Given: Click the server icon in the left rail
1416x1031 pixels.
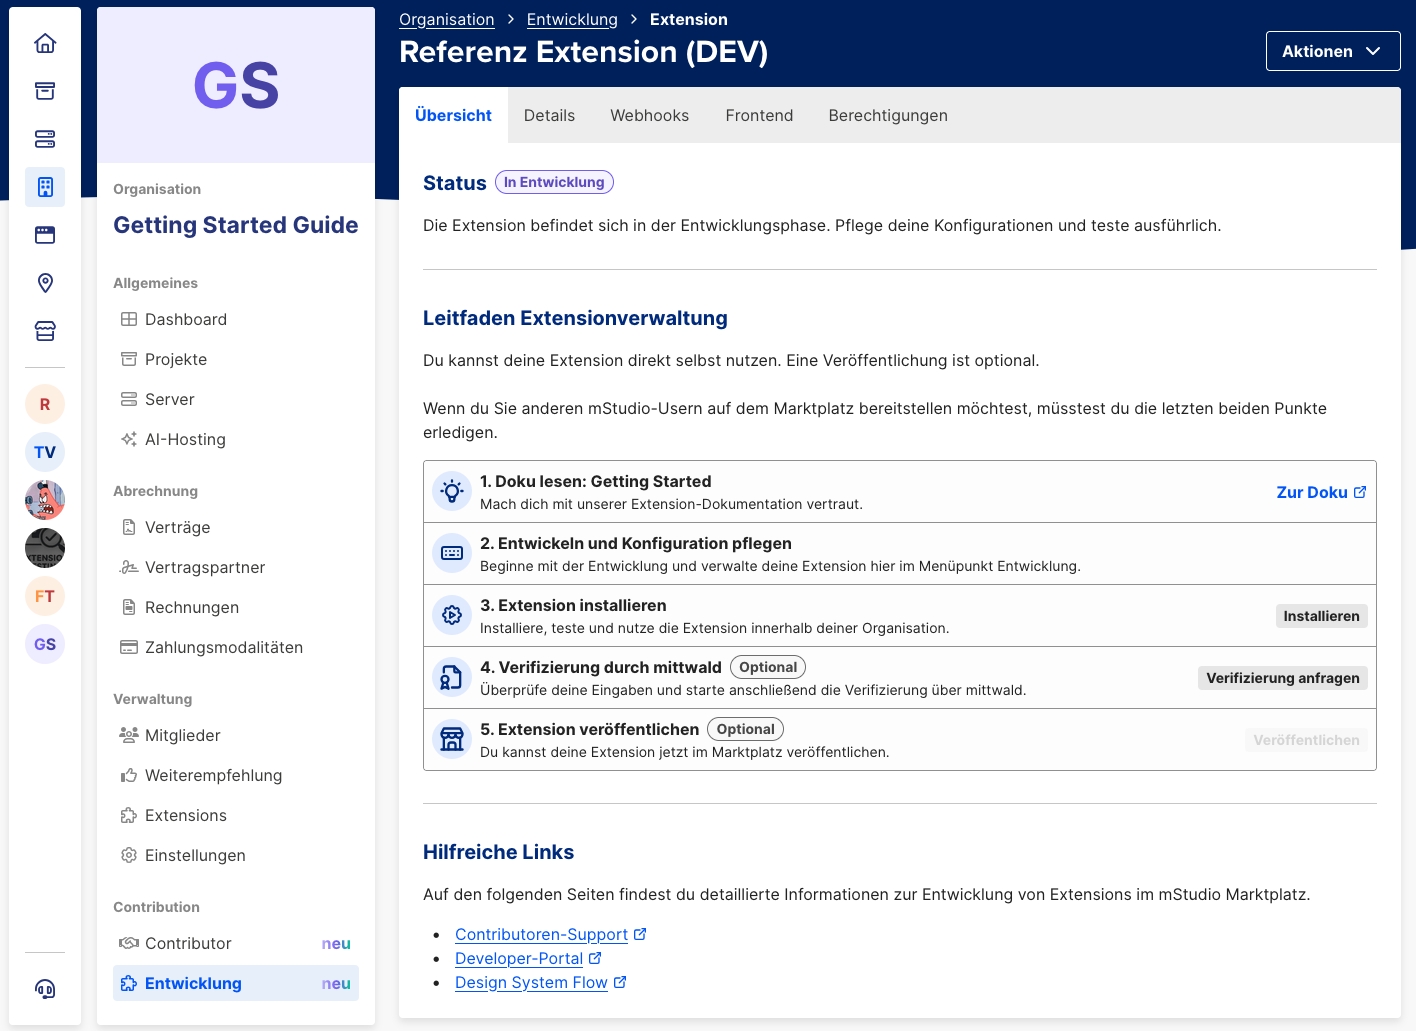Looking at the screenshot, I should coord(45,139).
